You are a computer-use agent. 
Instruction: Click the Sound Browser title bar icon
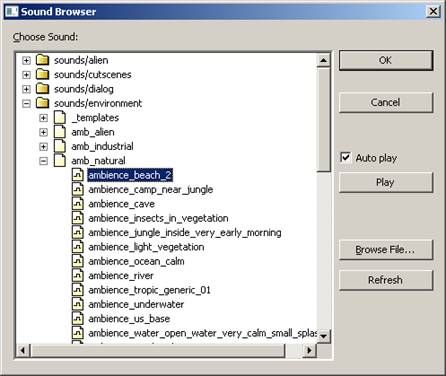click(x=12, y=11)
